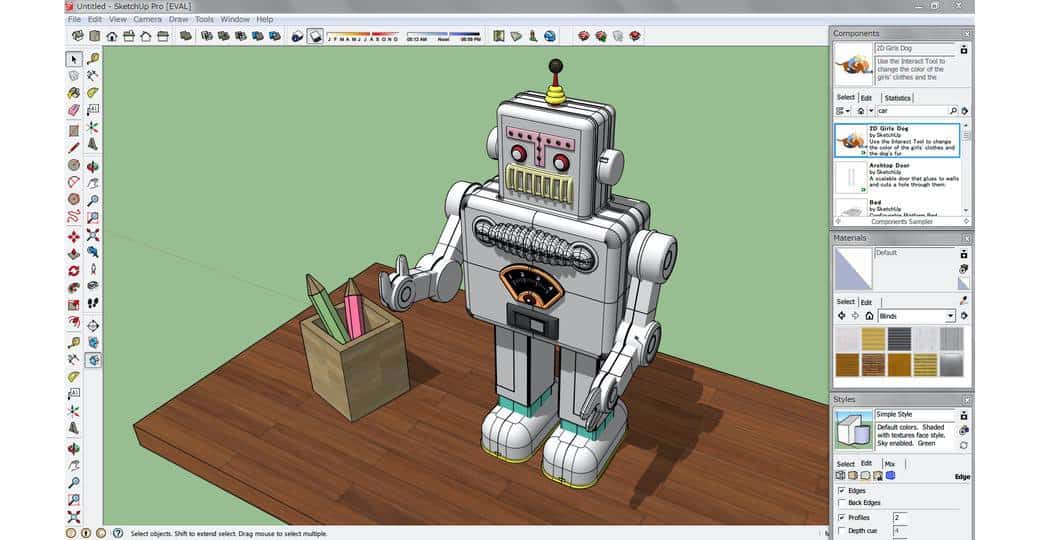Switch to the Iso view icon
This screenshot has height=540, width=1040.
[x=78, y=36]
